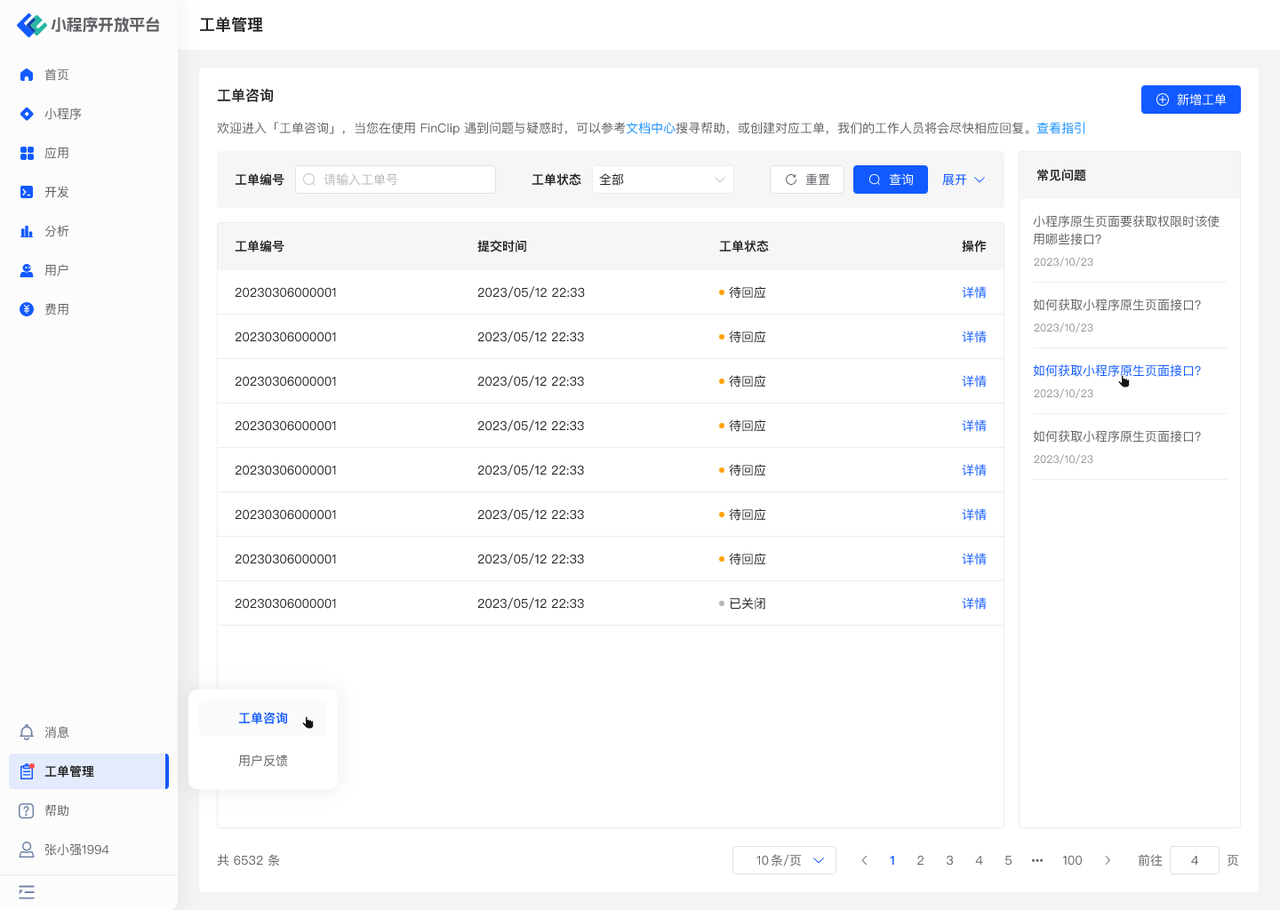Viewport: 1280px width, 910px height.
Task: Click the home icon in the sidebar
Action: 27,75
